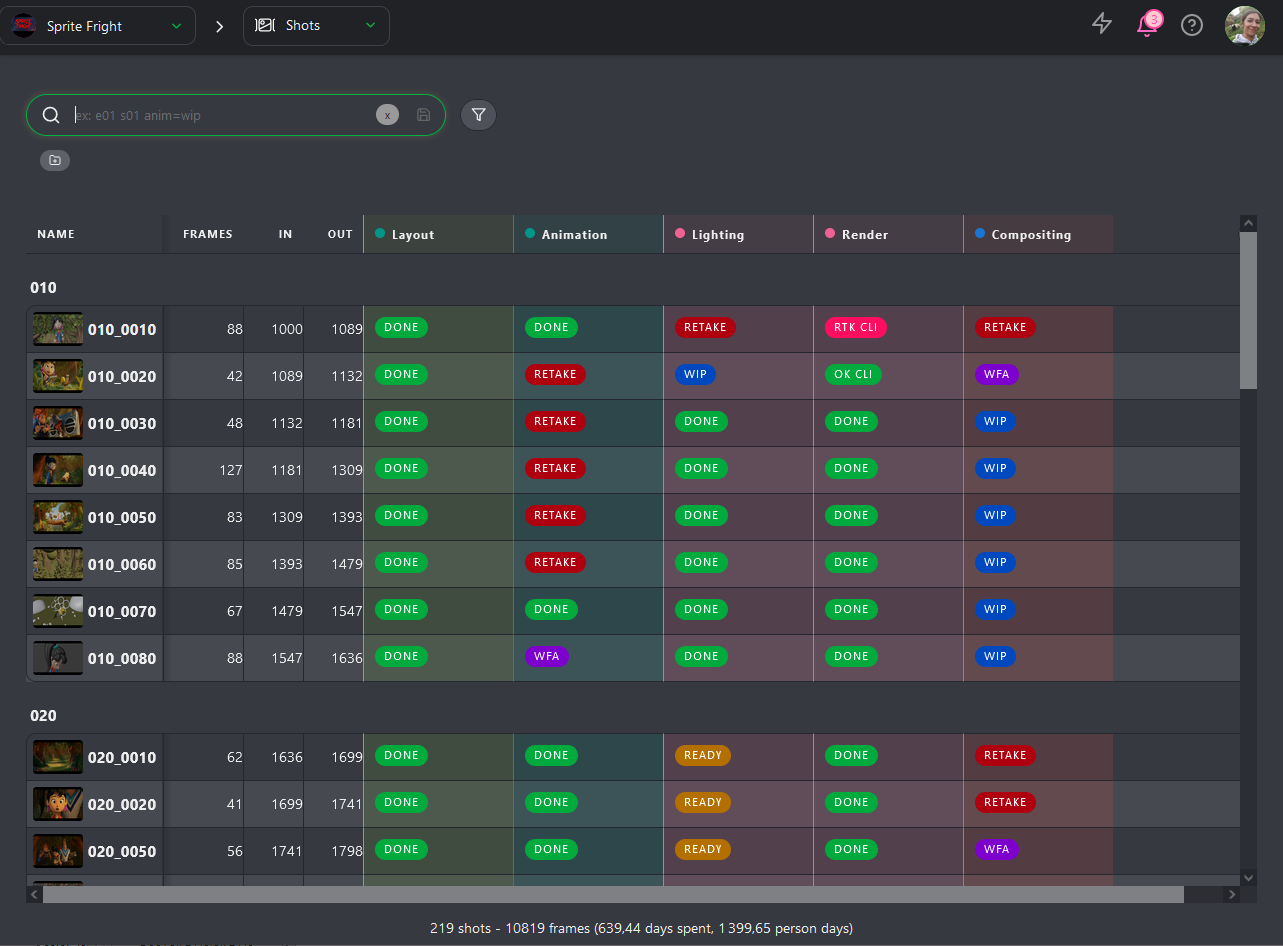Click the Compositing column header
The image size is (1283, 946).
click(1031, 235)
